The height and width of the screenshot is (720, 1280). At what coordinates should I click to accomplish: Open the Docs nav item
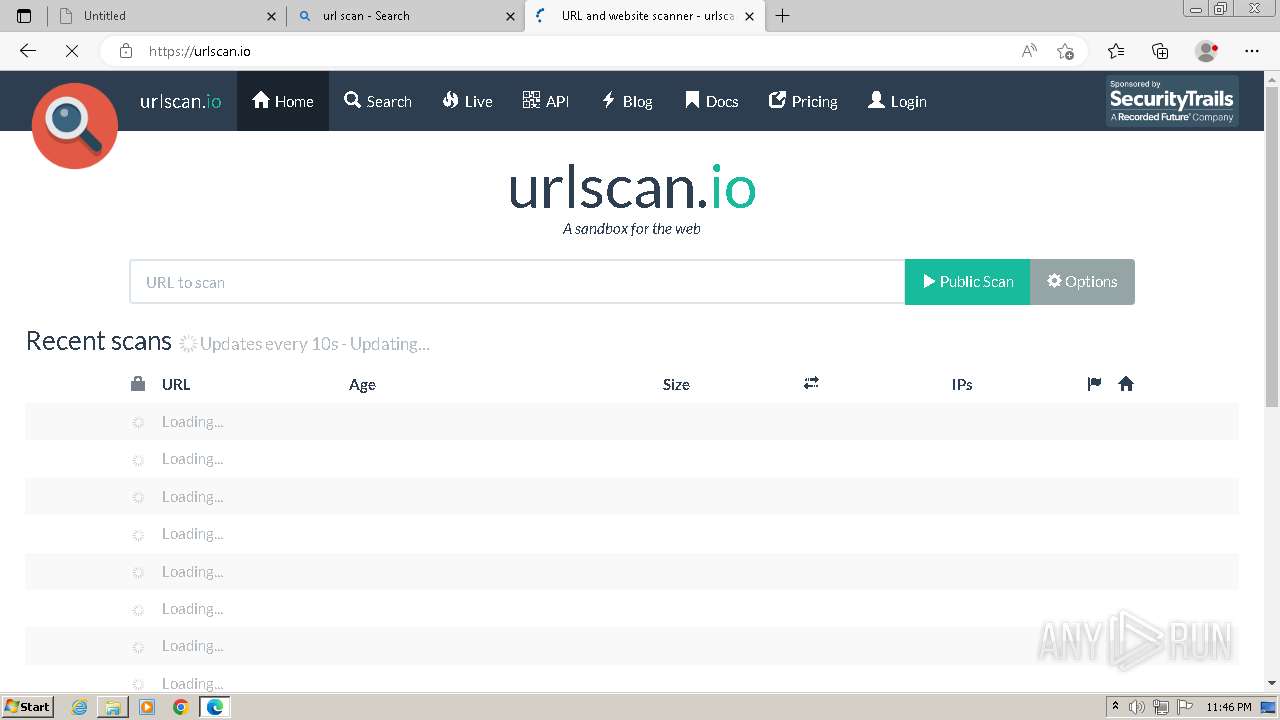click(x=712, y=101)
